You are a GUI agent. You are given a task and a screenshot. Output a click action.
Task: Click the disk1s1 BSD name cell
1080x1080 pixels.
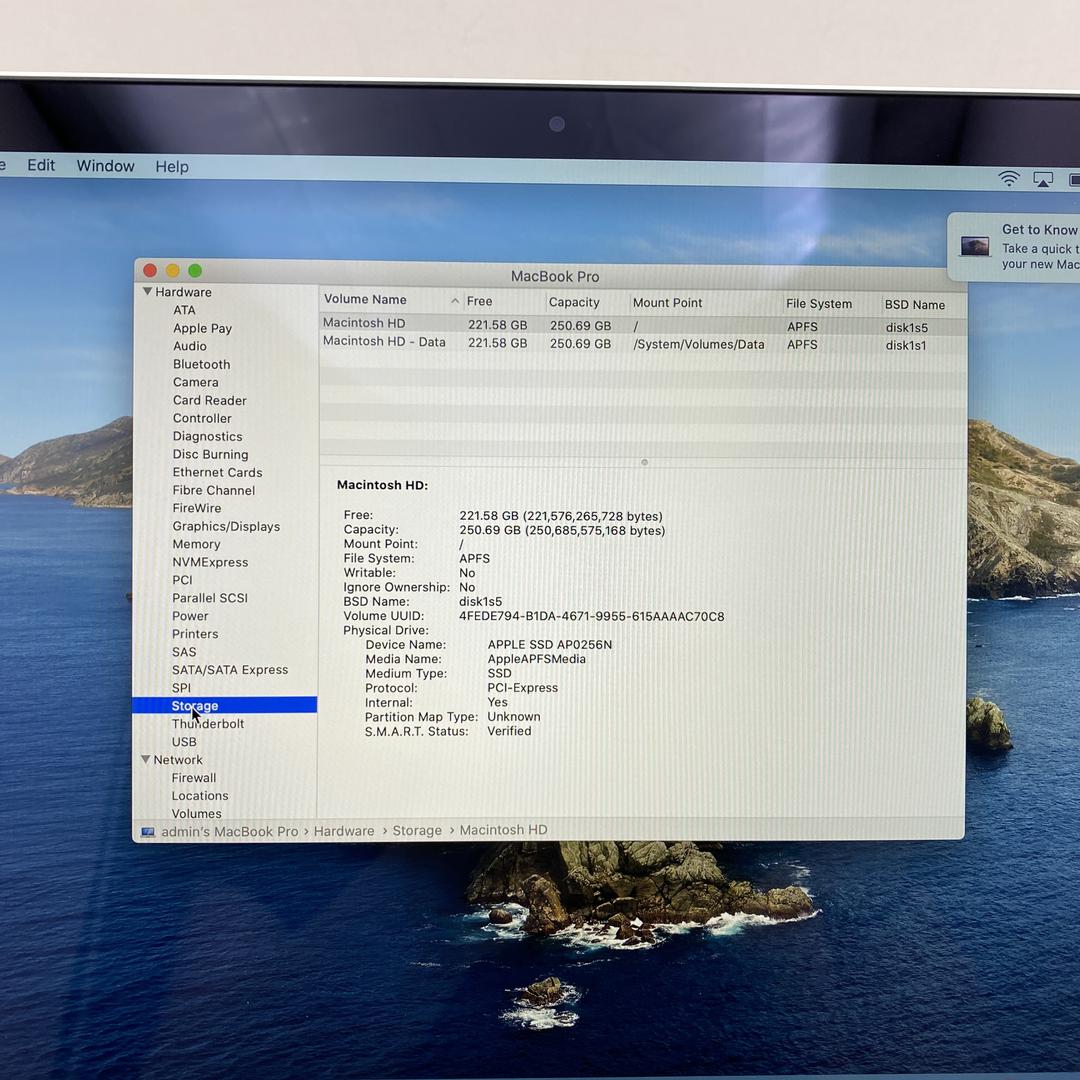906,345
